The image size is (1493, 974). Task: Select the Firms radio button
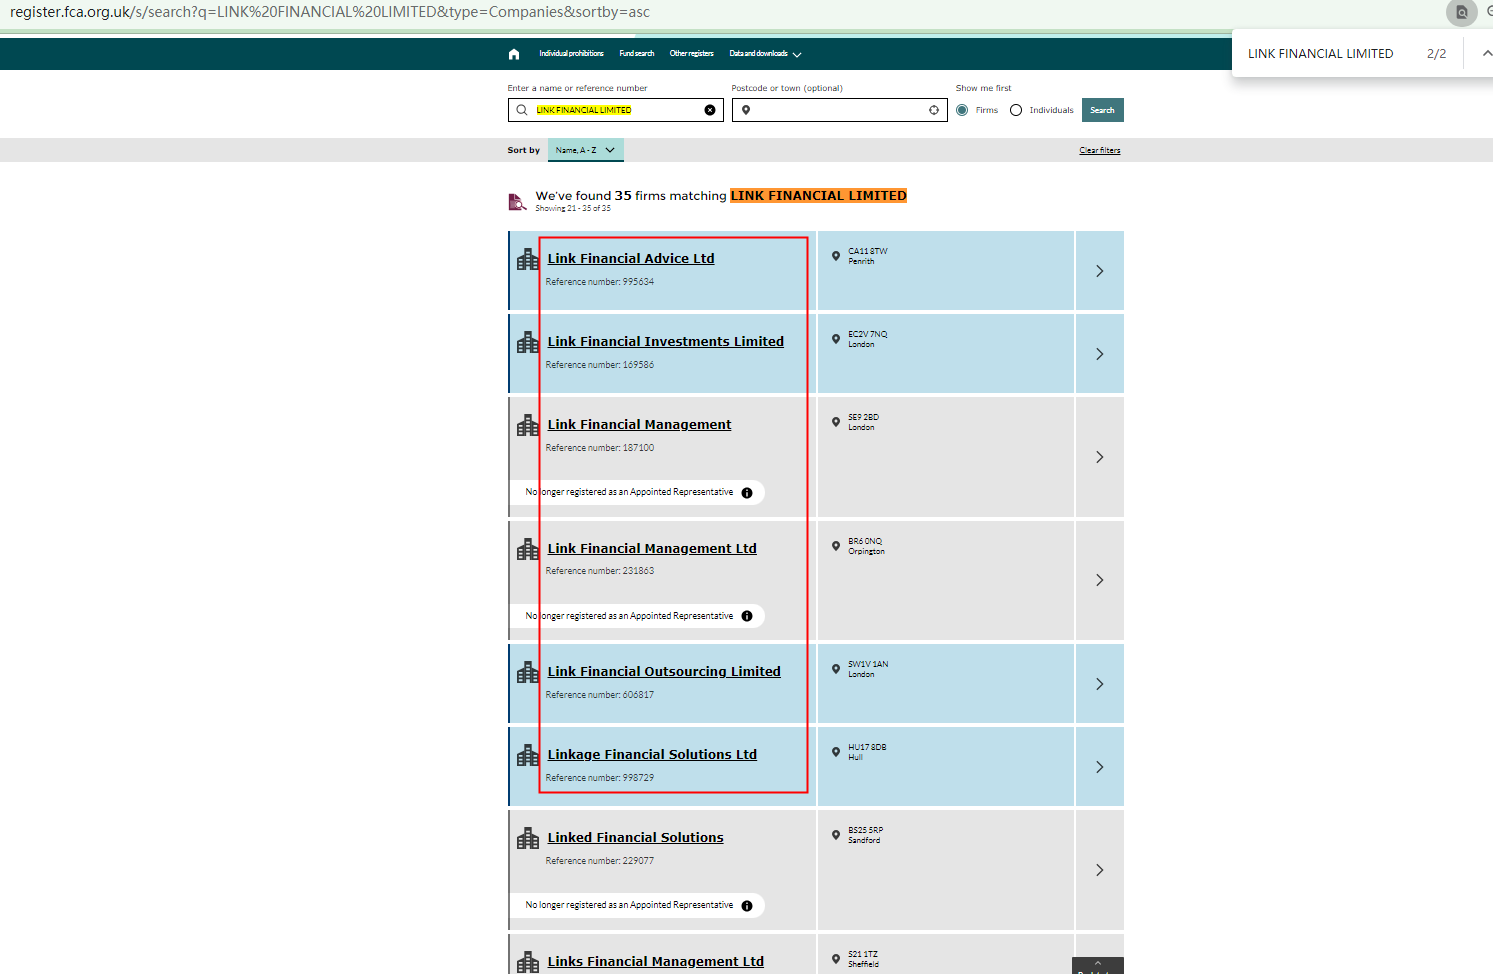(962, 110)
